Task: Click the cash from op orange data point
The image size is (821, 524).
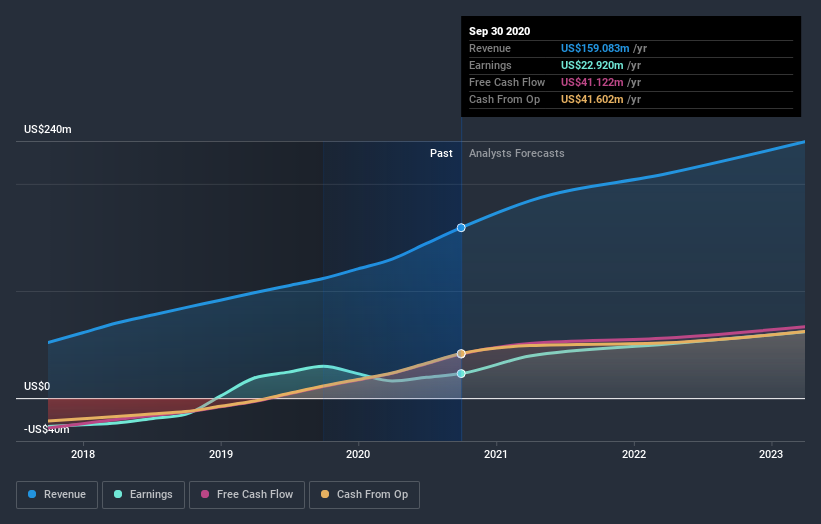Action: (x=461, y=354)
